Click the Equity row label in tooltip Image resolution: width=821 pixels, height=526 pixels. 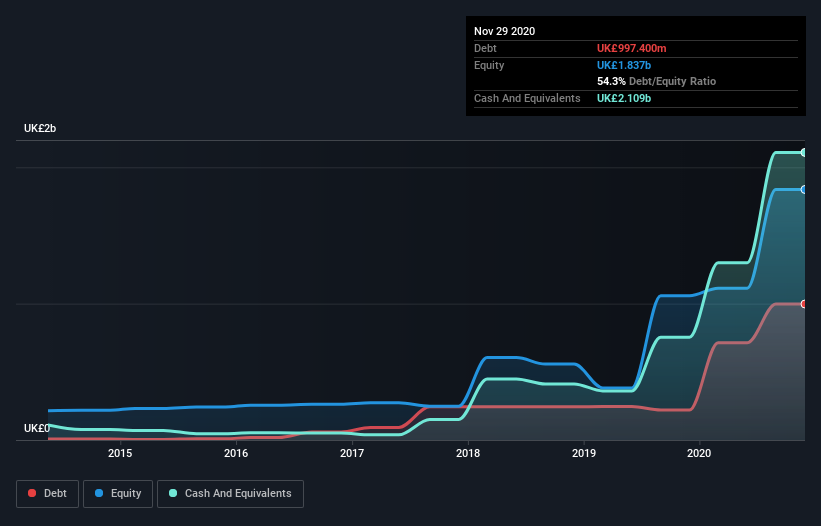coord(489,65)
